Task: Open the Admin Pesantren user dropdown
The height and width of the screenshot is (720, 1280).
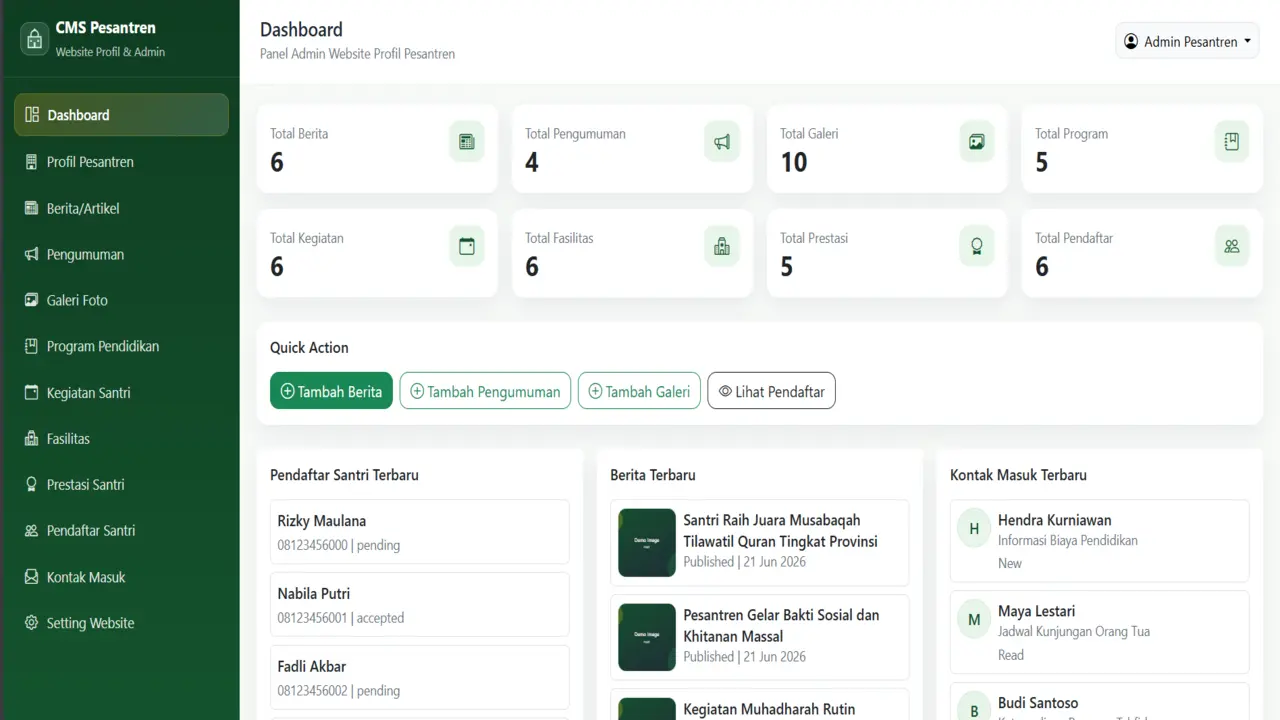Action: 1187,42
